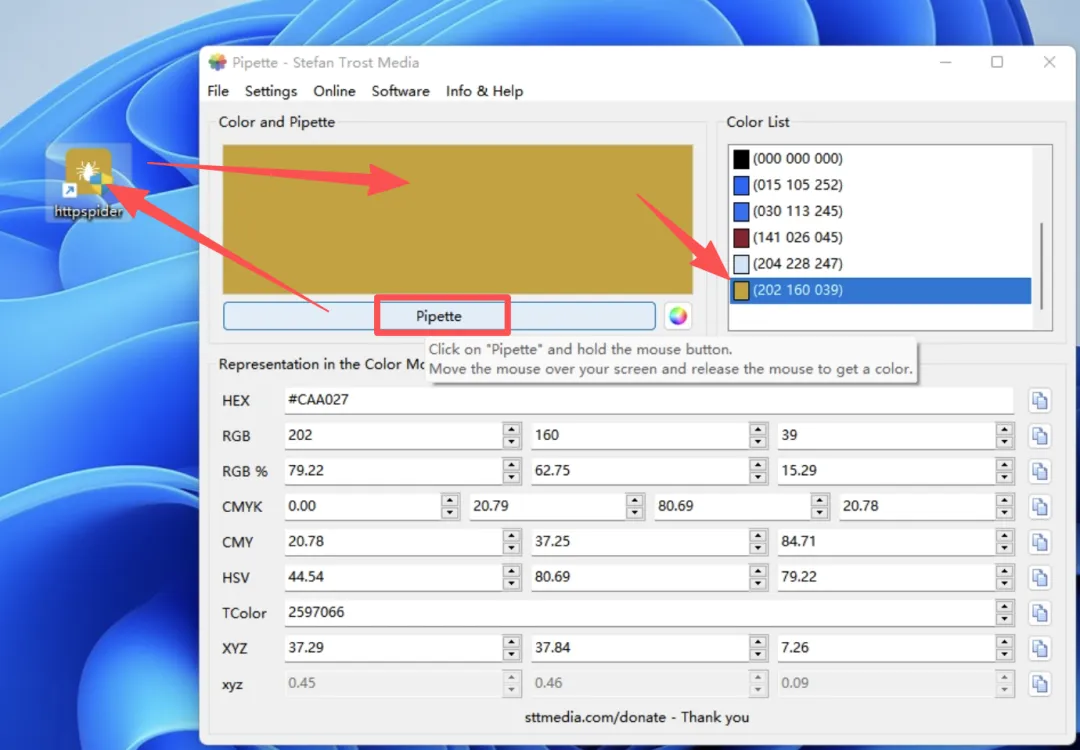Copy the XYZ row values
Screen dimensions: 1080x750
coord(1040,648)
